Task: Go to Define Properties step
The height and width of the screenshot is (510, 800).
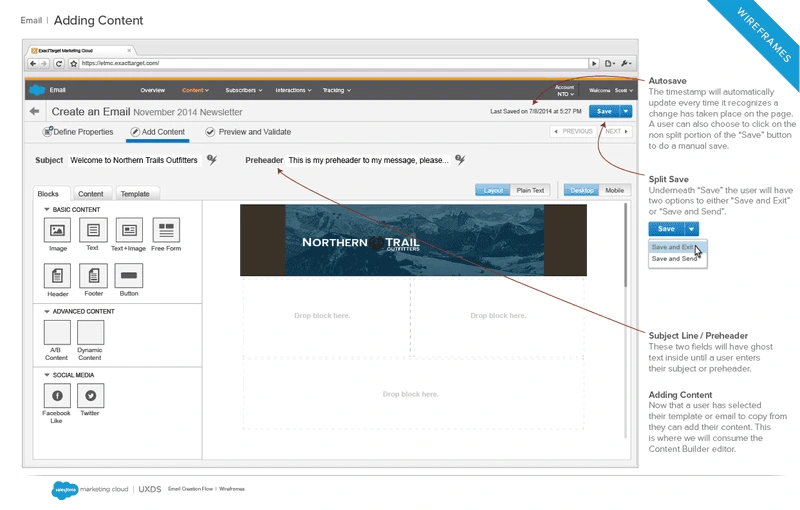Action: pos(78,132)
